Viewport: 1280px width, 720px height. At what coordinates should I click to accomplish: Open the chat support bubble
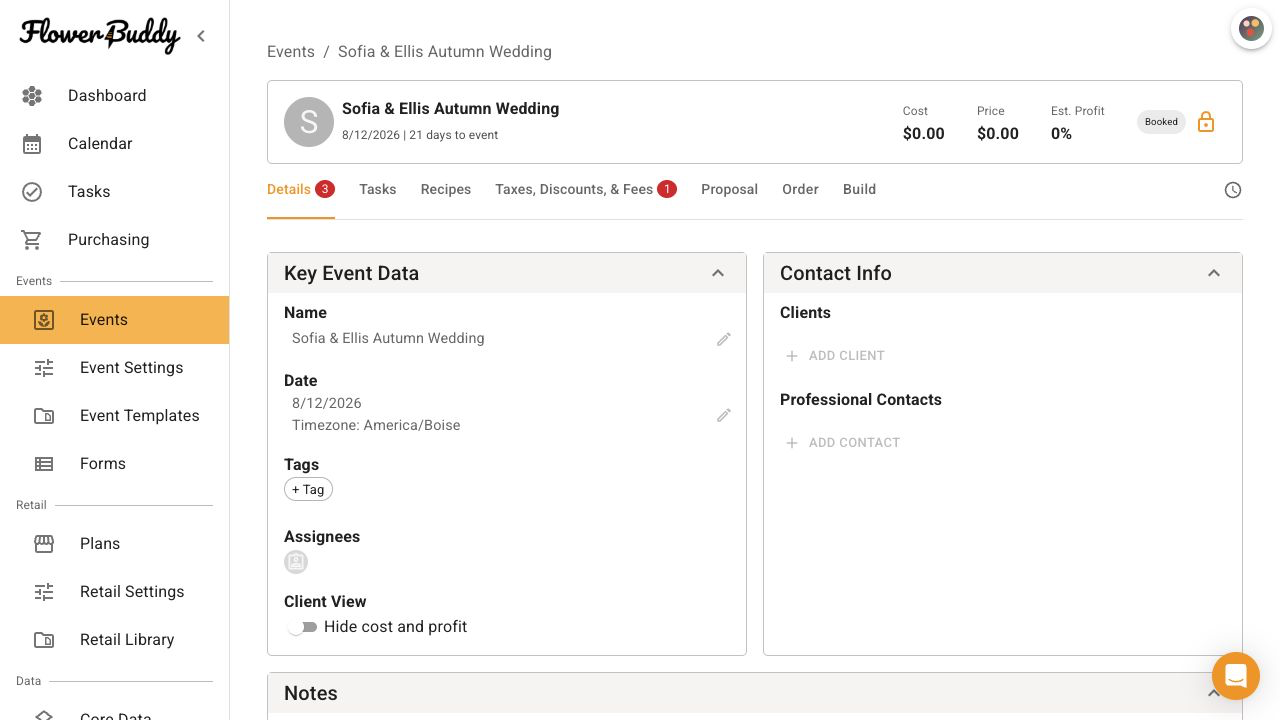click(x=1236, y=676)
